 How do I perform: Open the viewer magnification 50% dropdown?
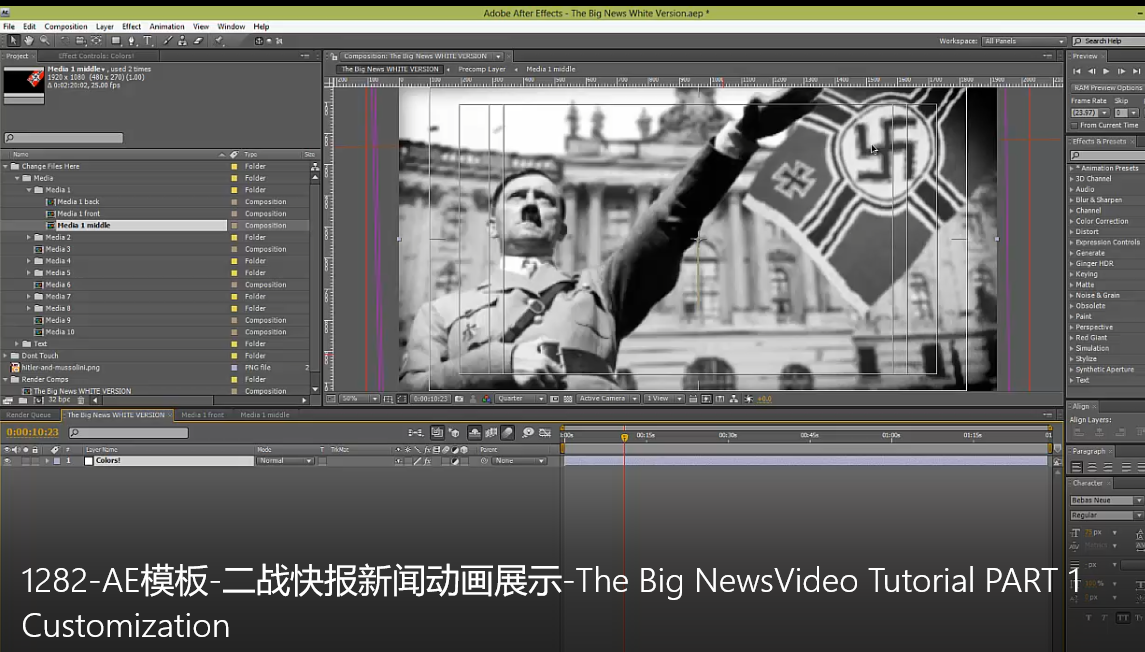coord(359,399)
